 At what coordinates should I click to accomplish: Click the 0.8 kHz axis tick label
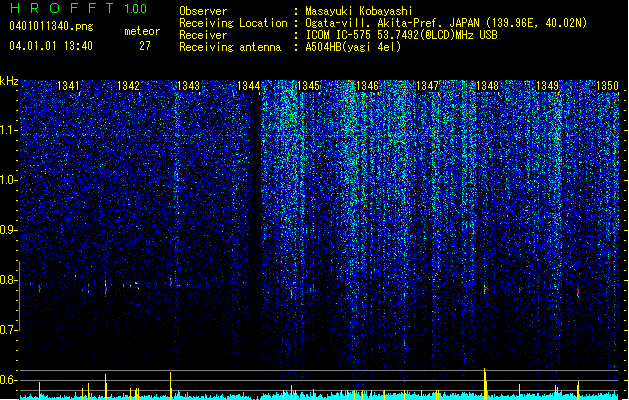[x=8, y=280]
